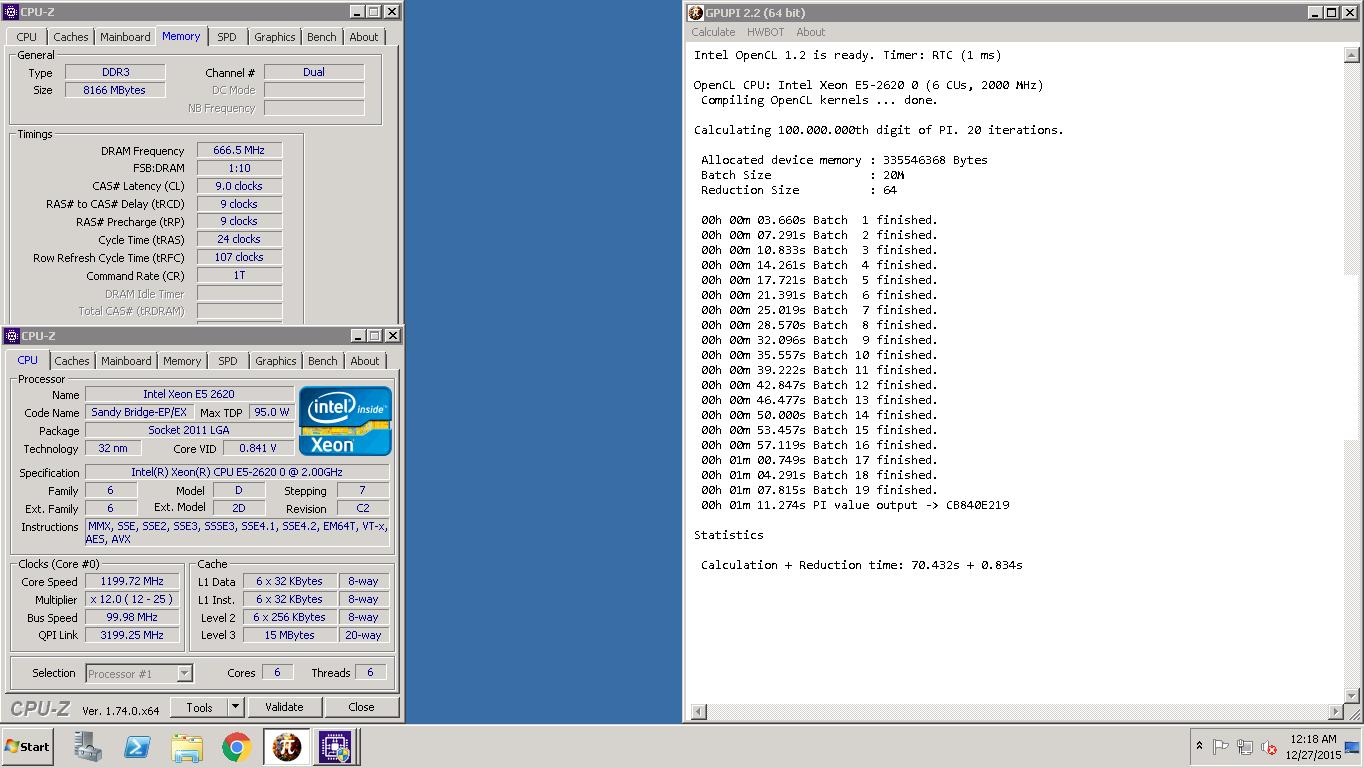Click the top CPU-Z window title icon
The image size is (1364, 768).
tap(12, 12)
